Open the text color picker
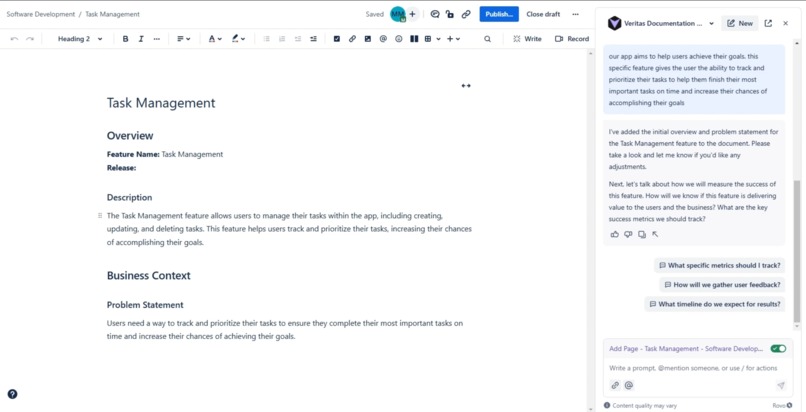This screenshot has width=806, height=412. (215, 39)
